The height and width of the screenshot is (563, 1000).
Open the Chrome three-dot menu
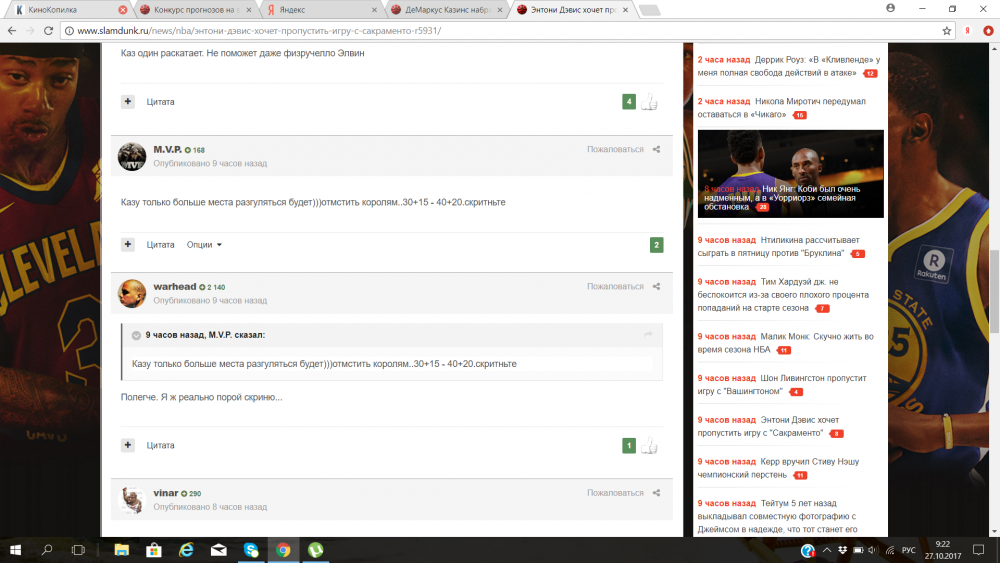(x=987, y=31)
